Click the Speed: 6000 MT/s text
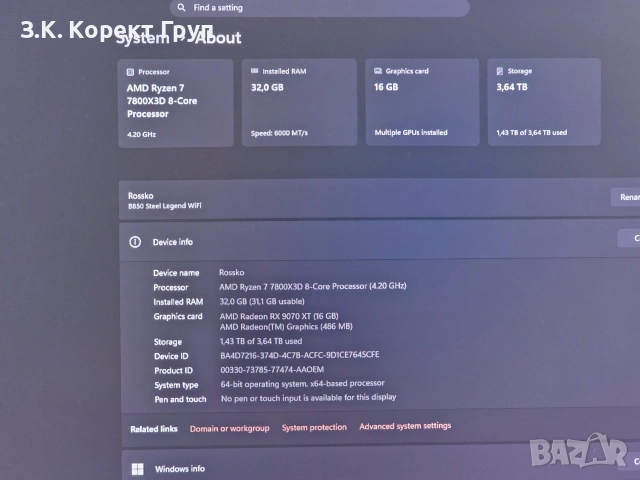This screenshot has width=640, height=480. coord(280,133)
